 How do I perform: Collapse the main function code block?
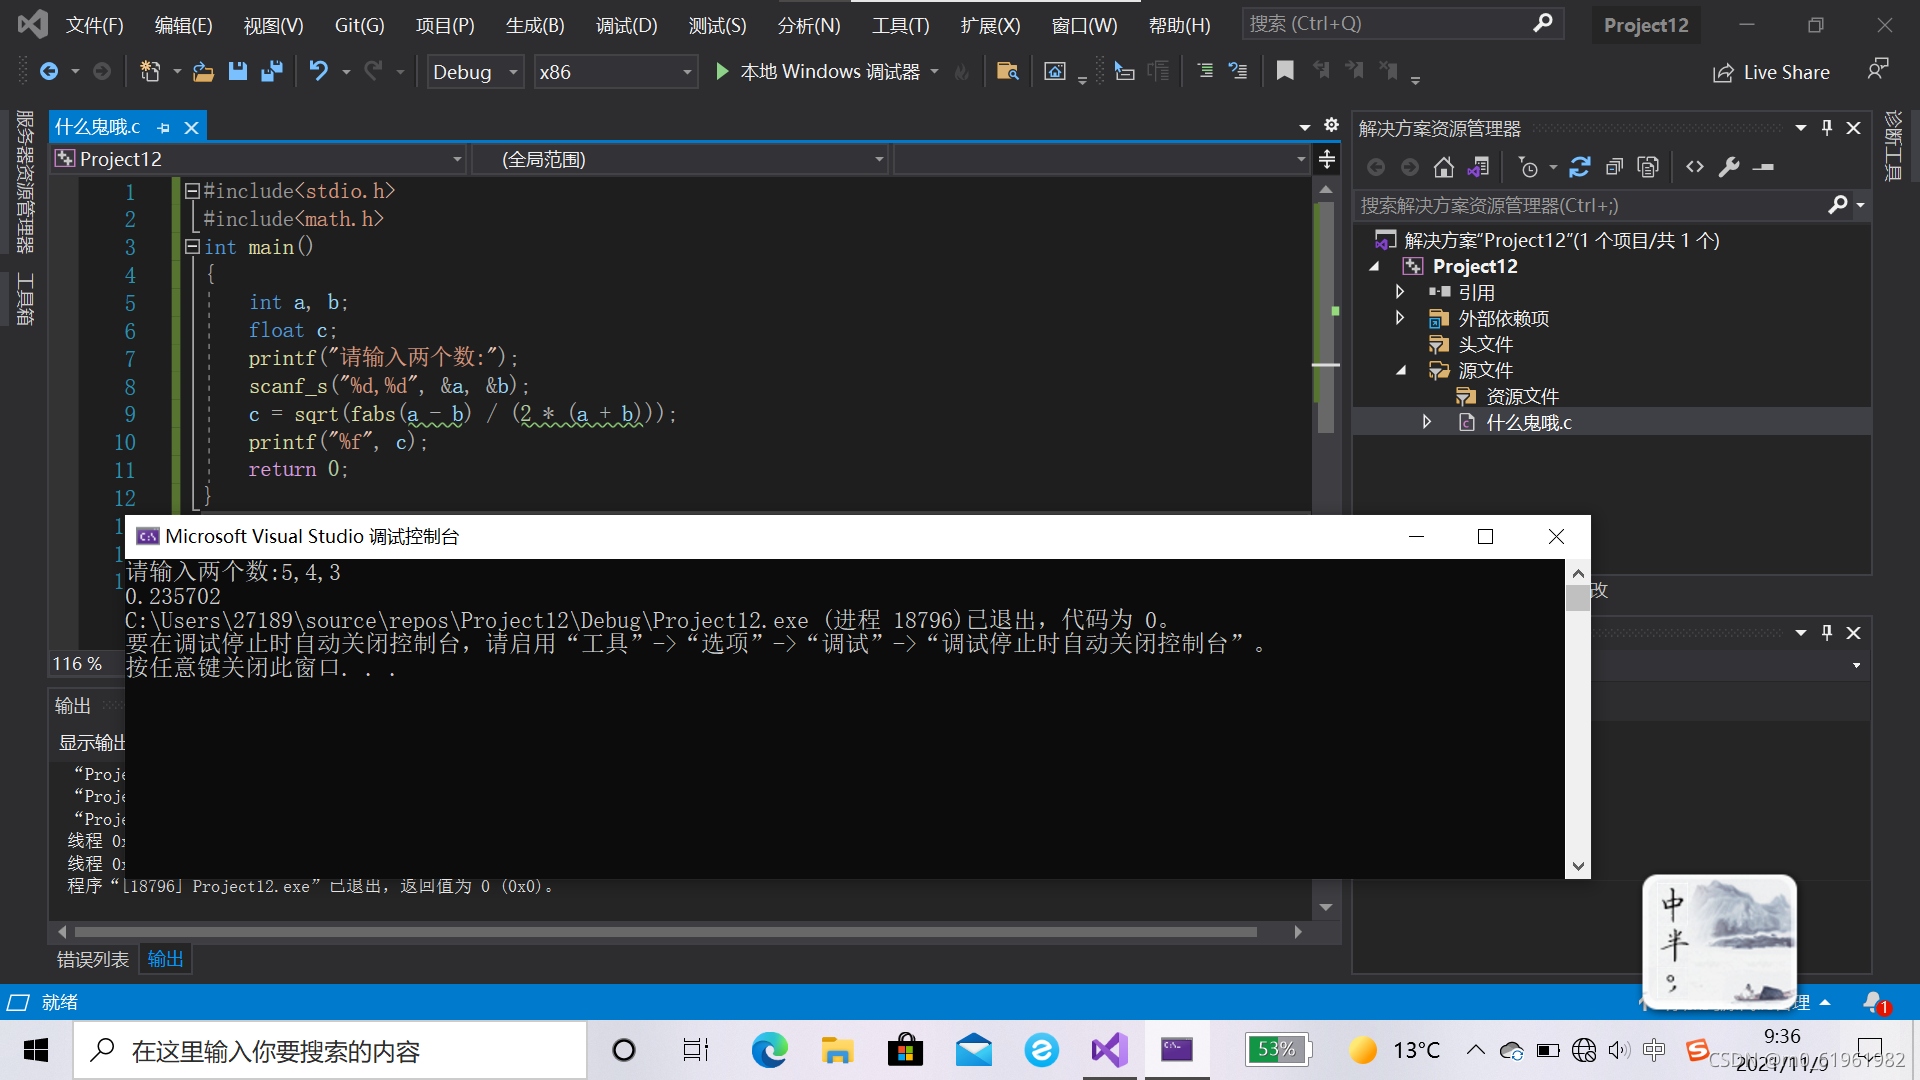coord(192,247)
